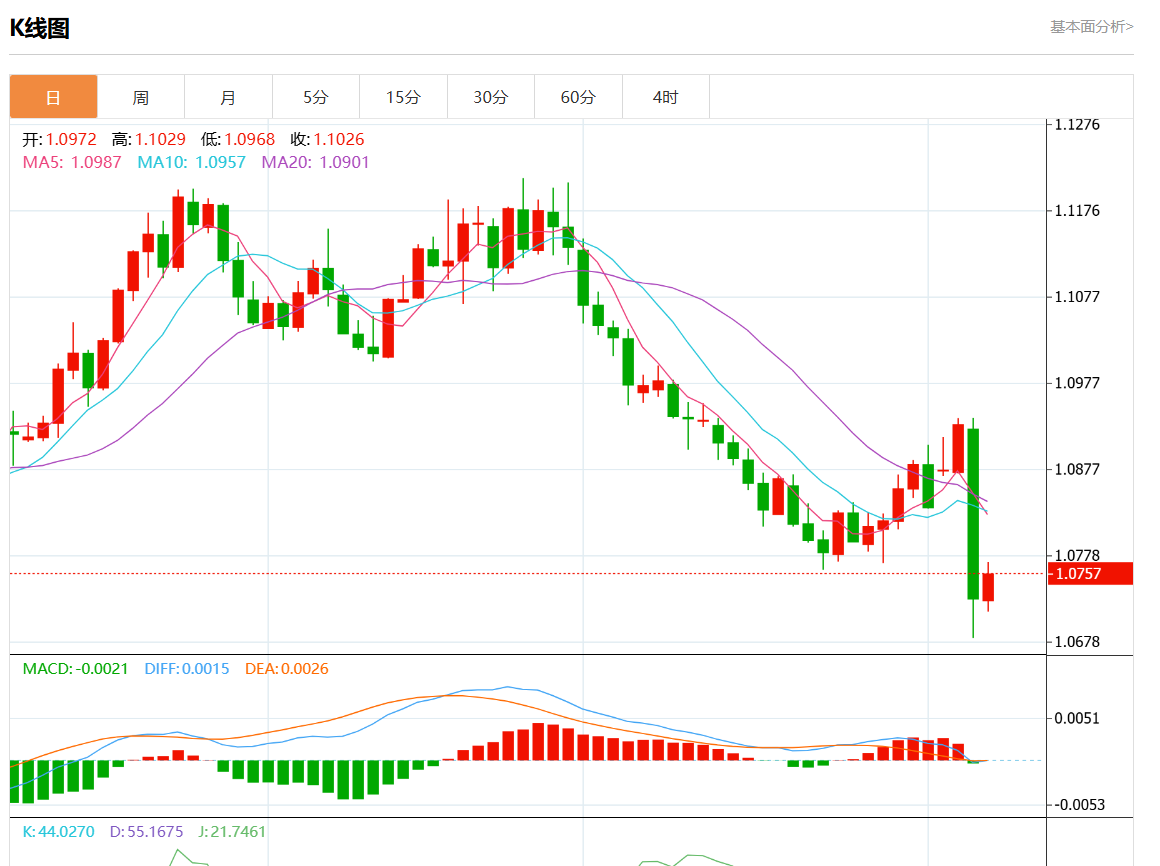
Task: Show the 60分 interval chart
Action: tap(578, 97)
